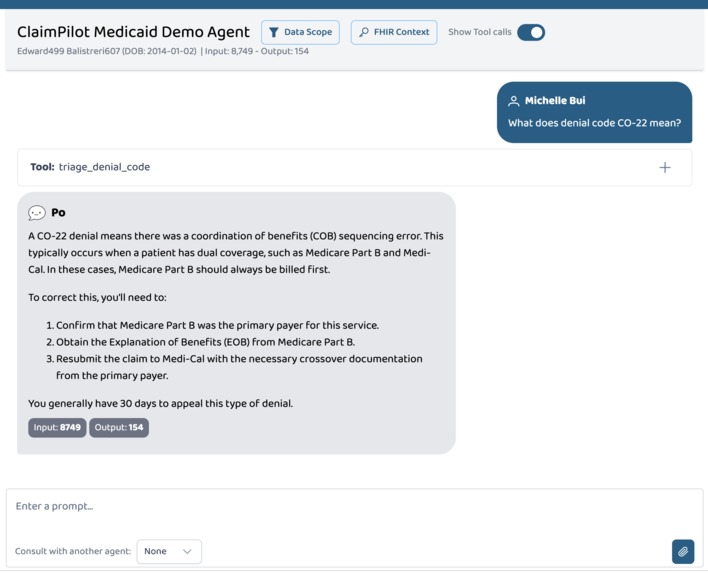
Task: Click the 'Consult with another agent:' label
Action: click(x=73, y=551)
